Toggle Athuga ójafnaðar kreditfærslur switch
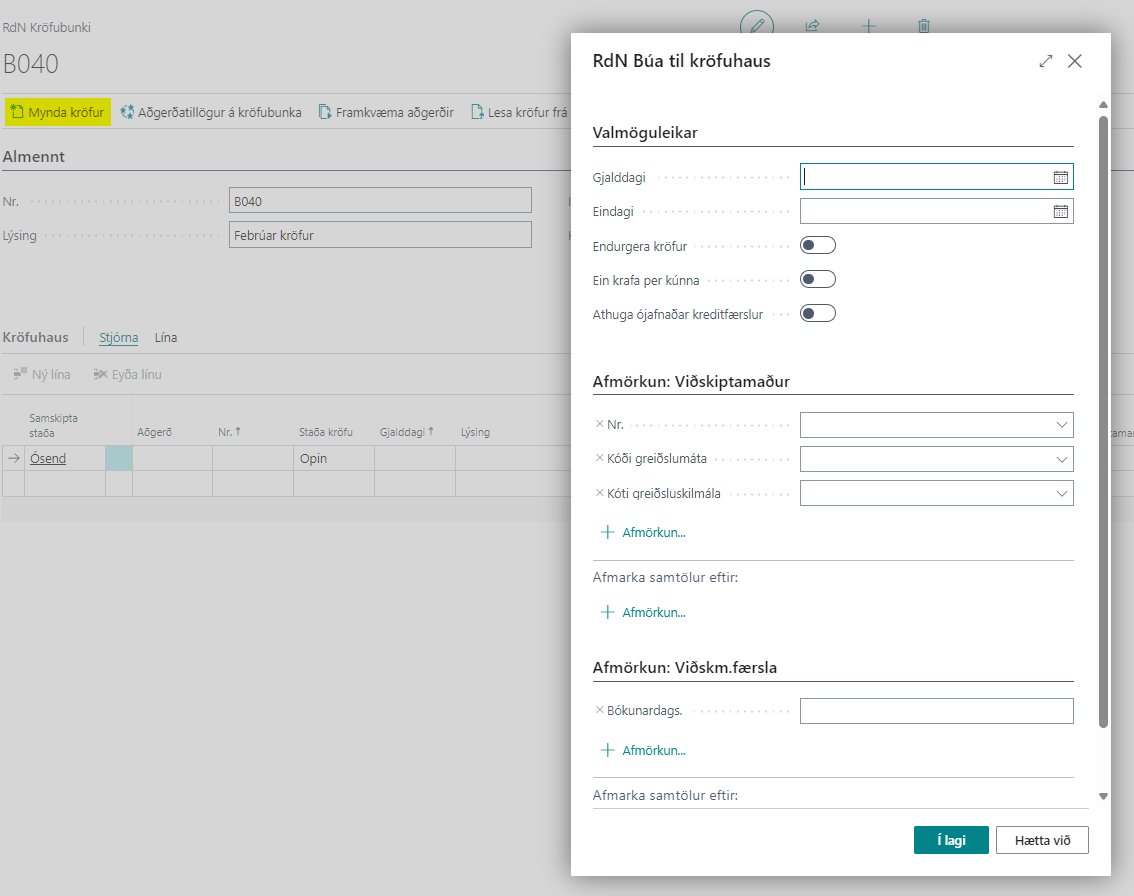 click(817, 314)
